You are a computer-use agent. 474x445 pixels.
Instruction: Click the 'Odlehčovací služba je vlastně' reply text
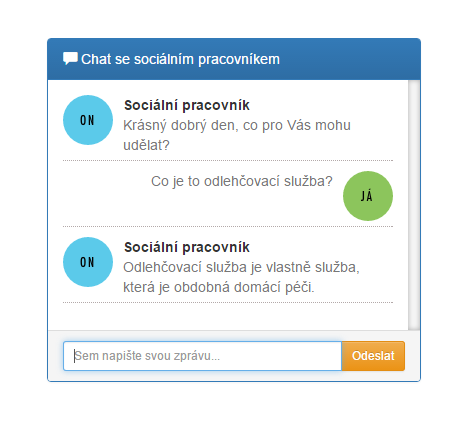click(x=241, y=267)
